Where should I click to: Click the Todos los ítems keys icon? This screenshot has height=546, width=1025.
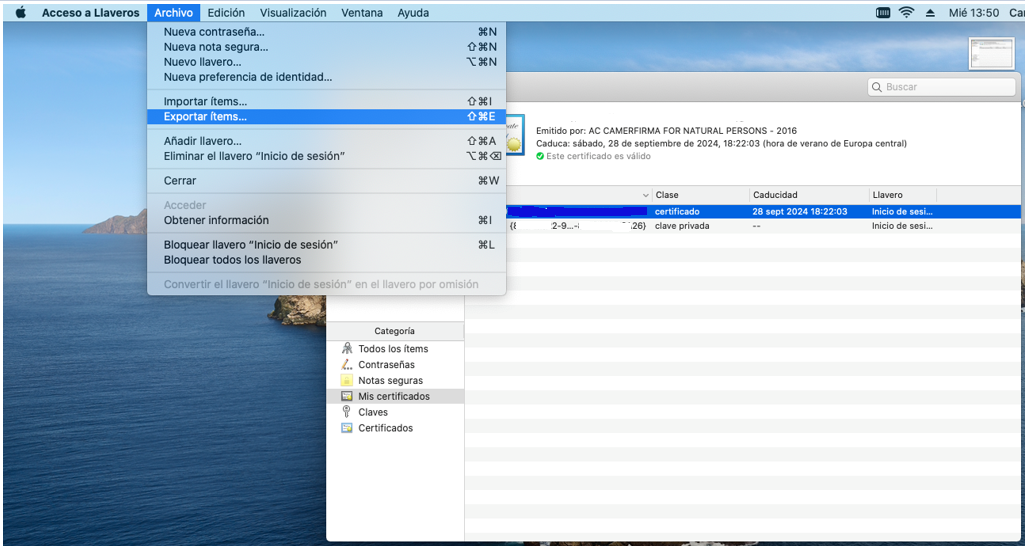tap(347, 349)
